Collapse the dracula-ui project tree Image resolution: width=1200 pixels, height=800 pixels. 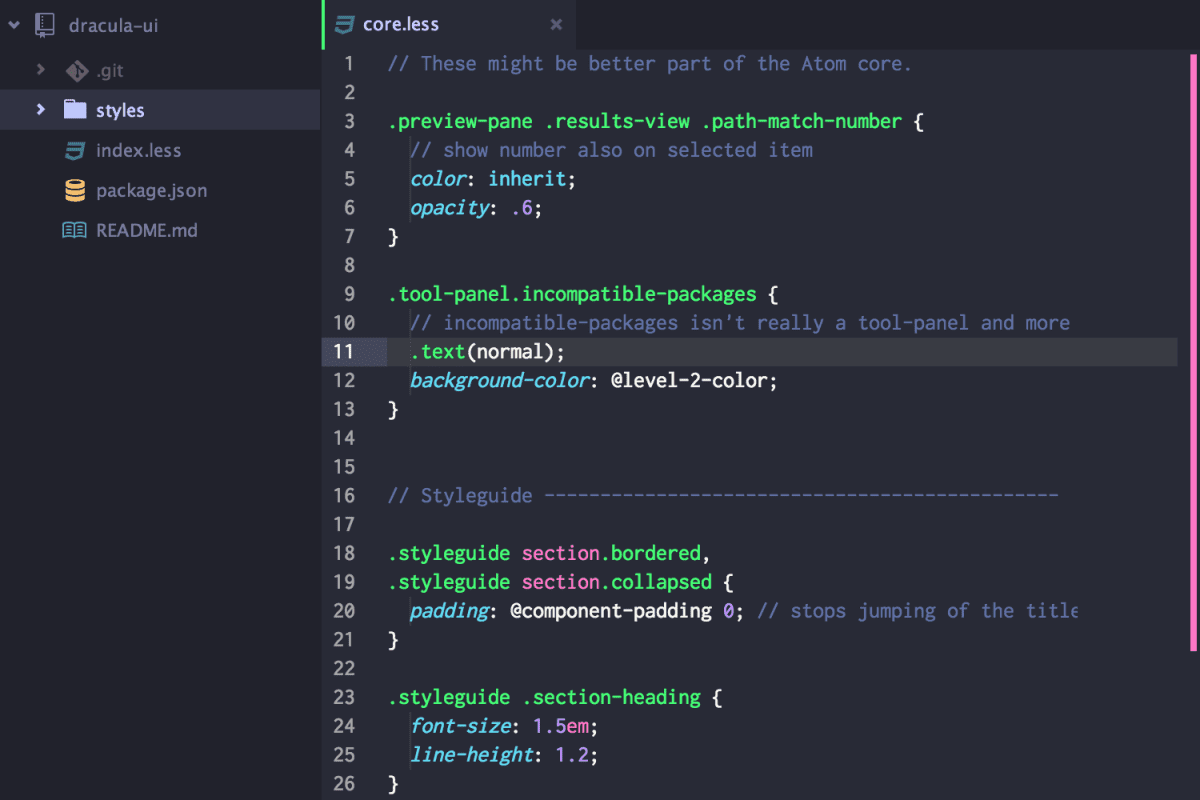(x=12, y=24)
